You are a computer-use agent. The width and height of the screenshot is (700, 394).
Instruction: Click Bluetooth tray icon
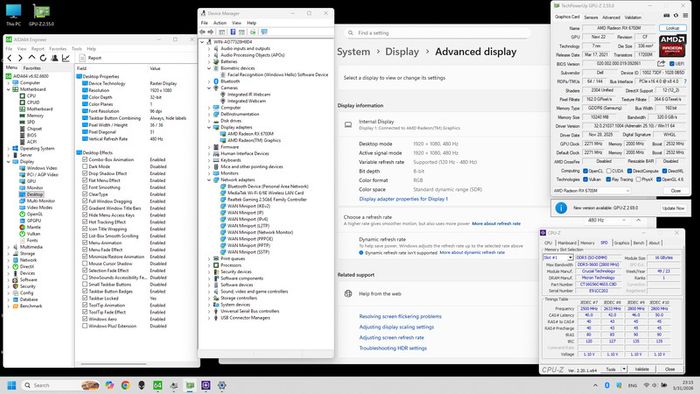coord(607,385)
